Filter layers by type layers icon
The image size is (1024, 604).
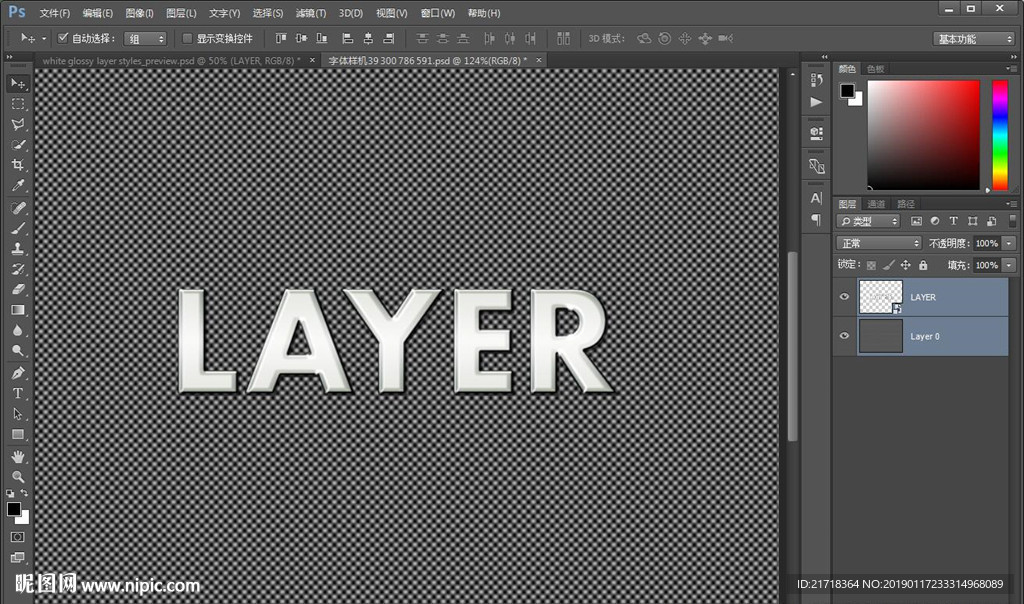tap(953, 221)
